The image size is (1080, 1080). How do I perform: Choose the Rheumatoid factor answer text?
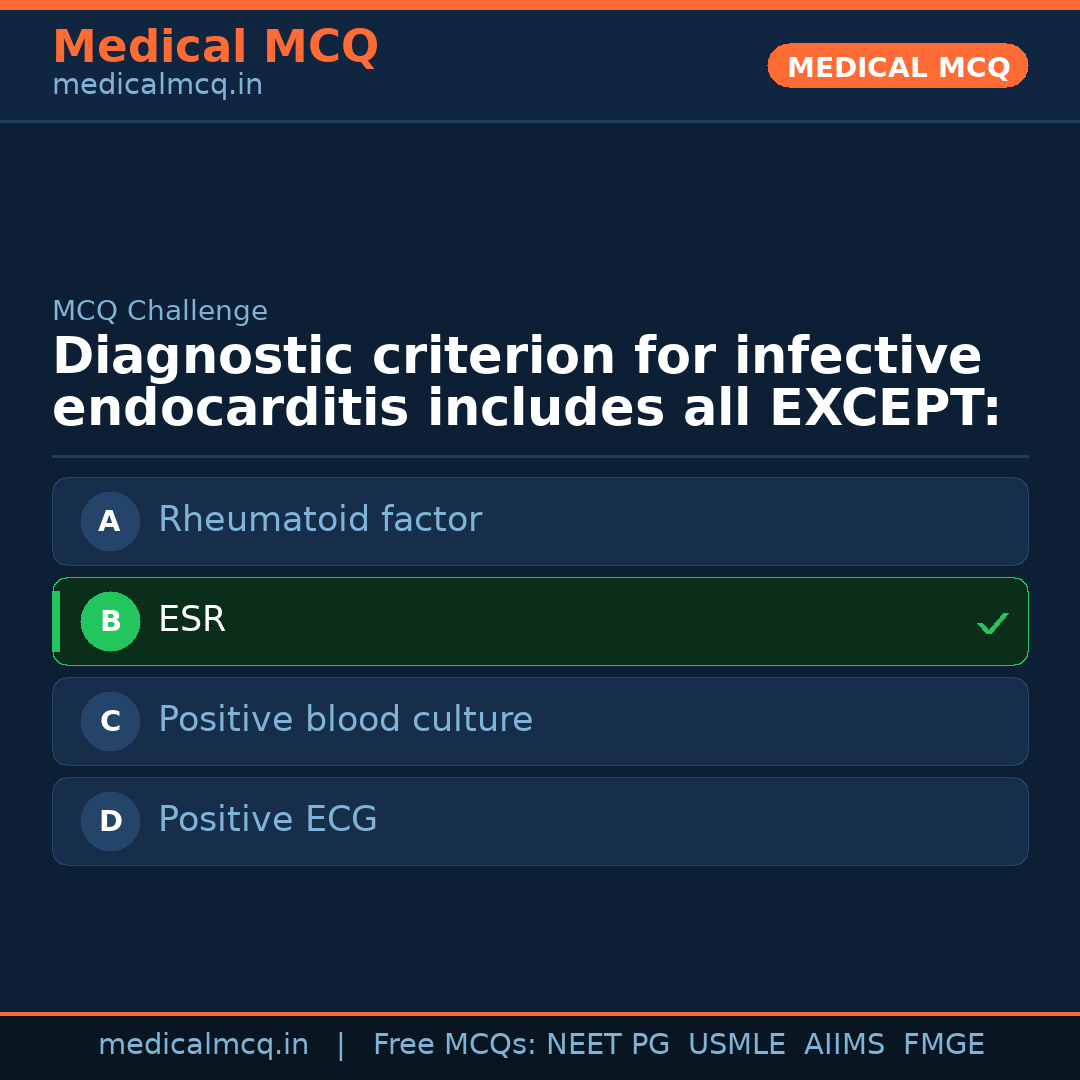point(320,520)
